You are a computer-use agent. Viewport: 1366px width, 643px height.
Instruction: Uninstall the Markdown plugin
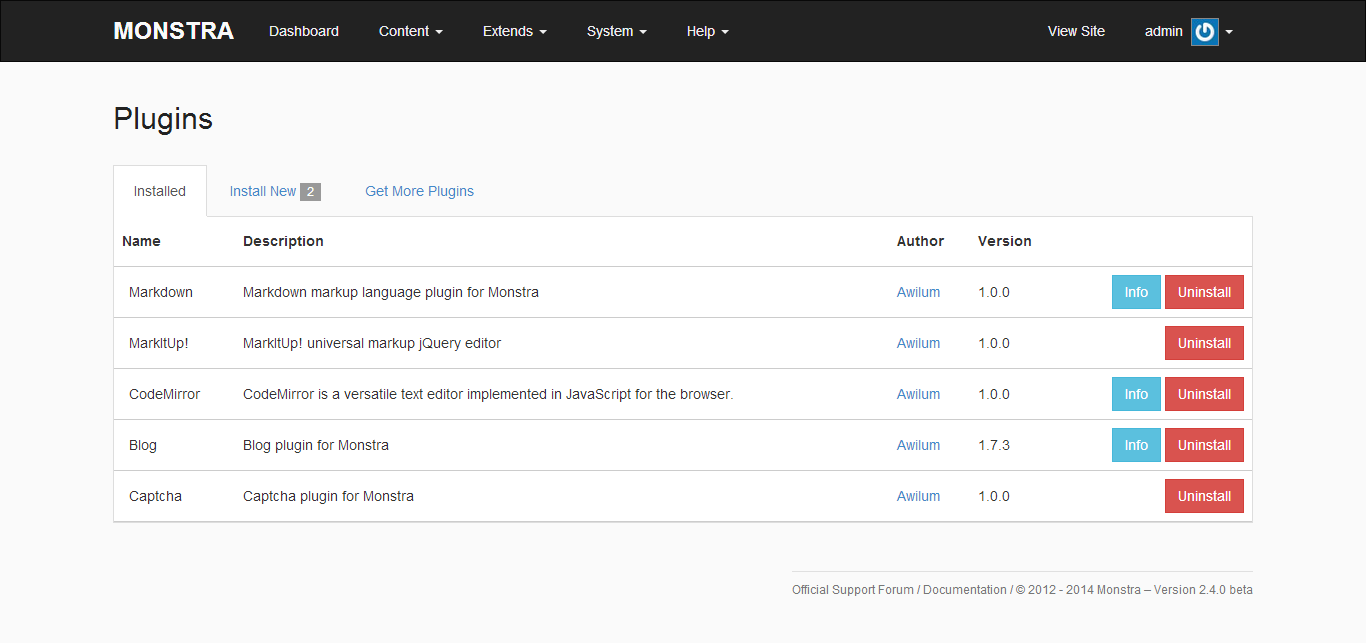[1204, 292]
